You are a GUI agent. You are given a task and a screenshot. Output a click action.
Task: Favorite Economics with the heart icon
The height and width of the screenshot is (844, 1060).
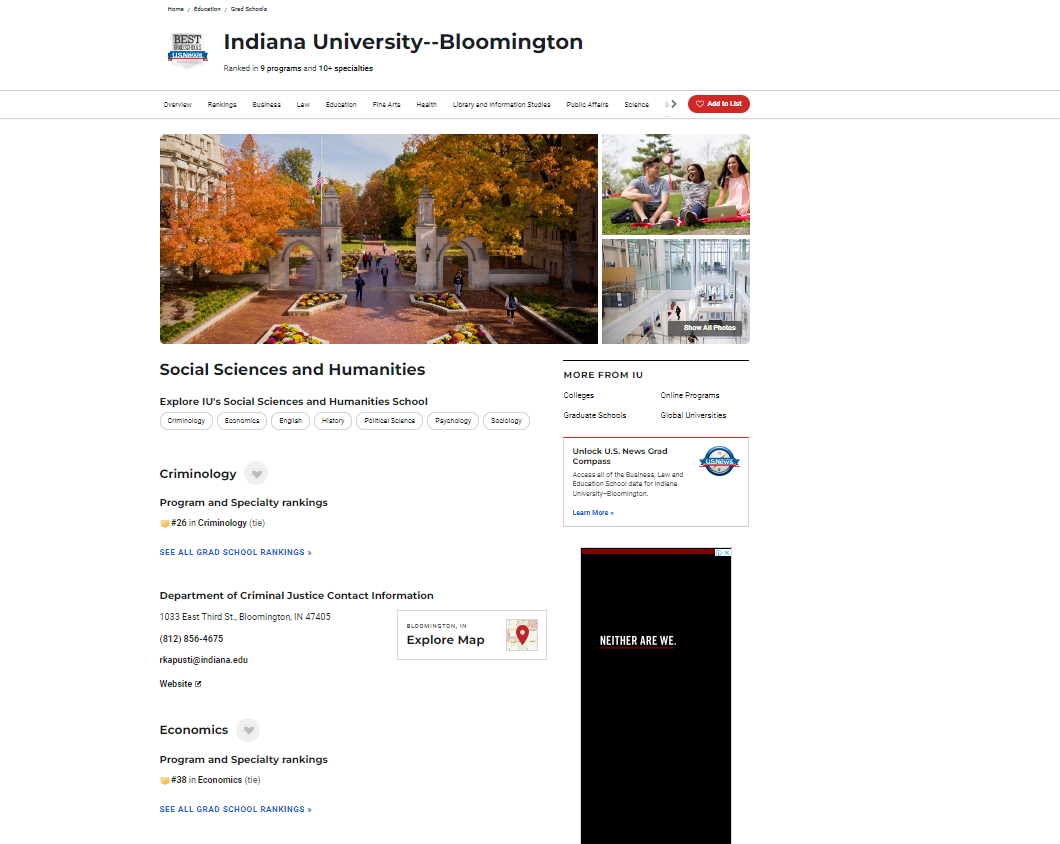point(248,730)
